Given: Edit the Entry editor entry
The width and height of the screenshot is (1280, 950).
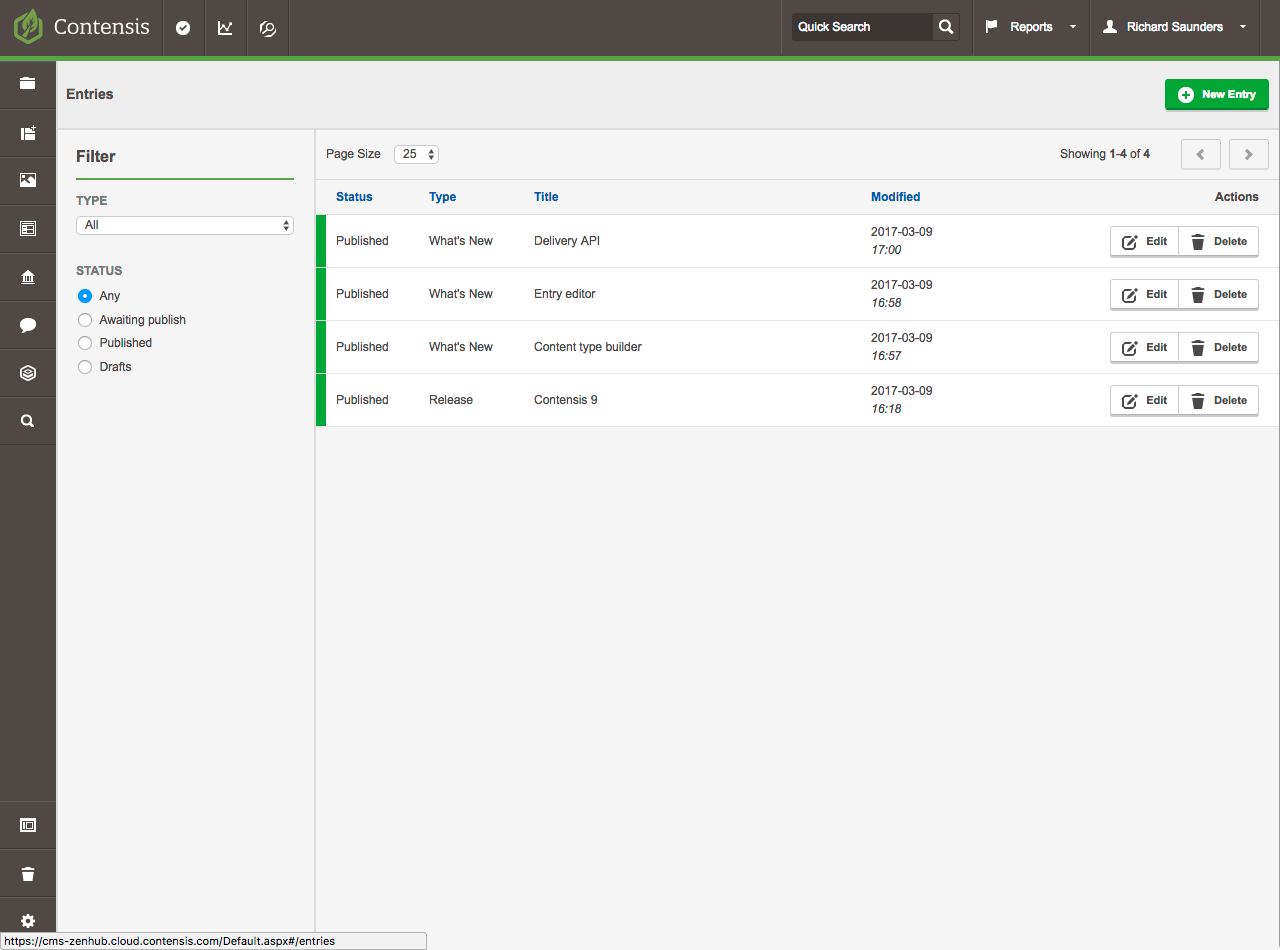Looking at the screenshot, I should tap(1145, 294).
